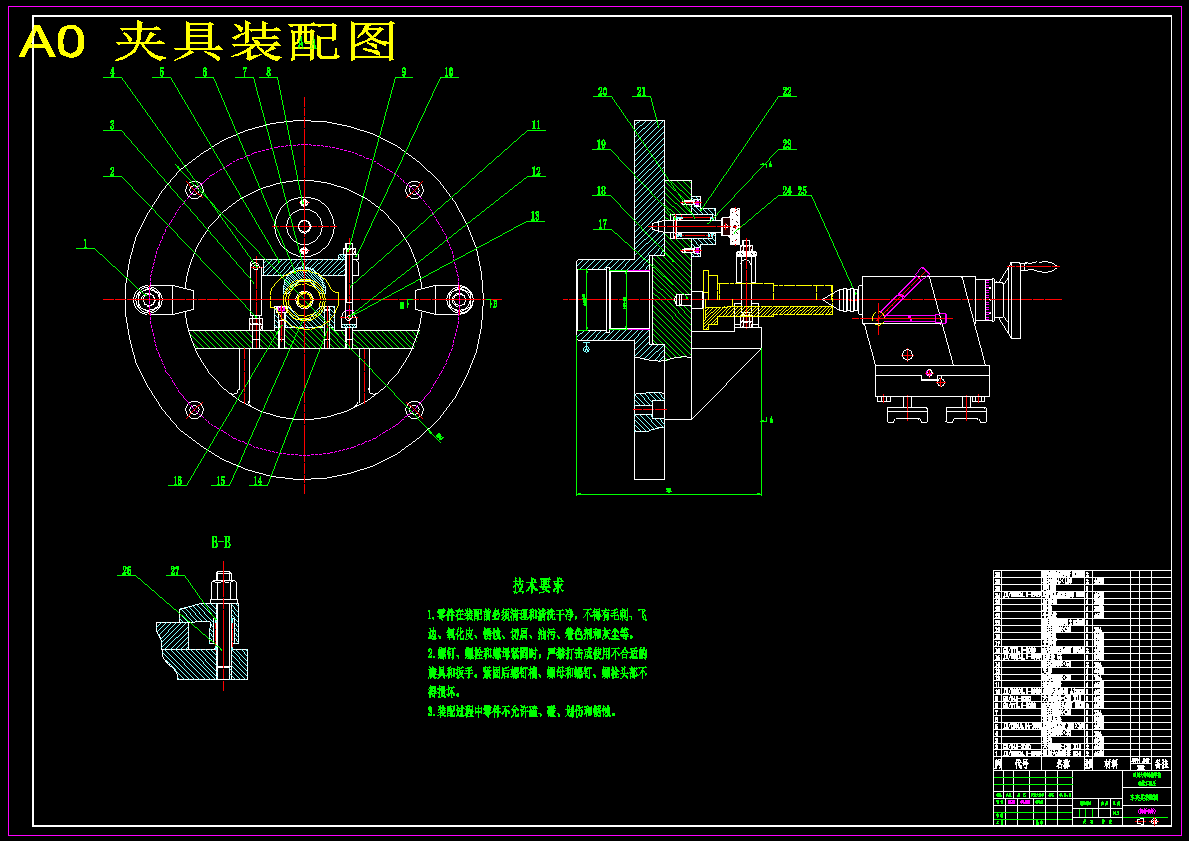
Task: Click the "技术要求" heading
Action: pyautogui.click(x=538, y=585)
